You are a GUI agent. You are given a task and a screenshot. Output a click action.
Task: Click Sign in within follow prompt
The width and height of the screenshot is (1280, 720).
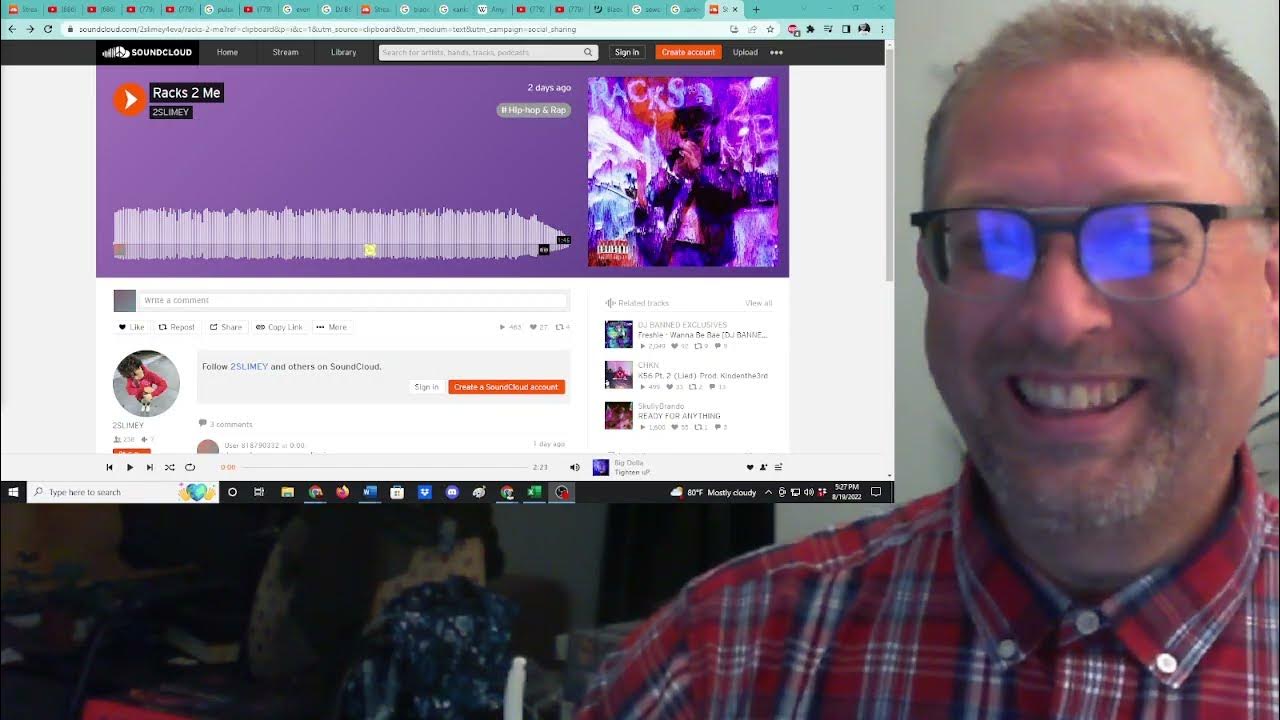click(426, 387)
